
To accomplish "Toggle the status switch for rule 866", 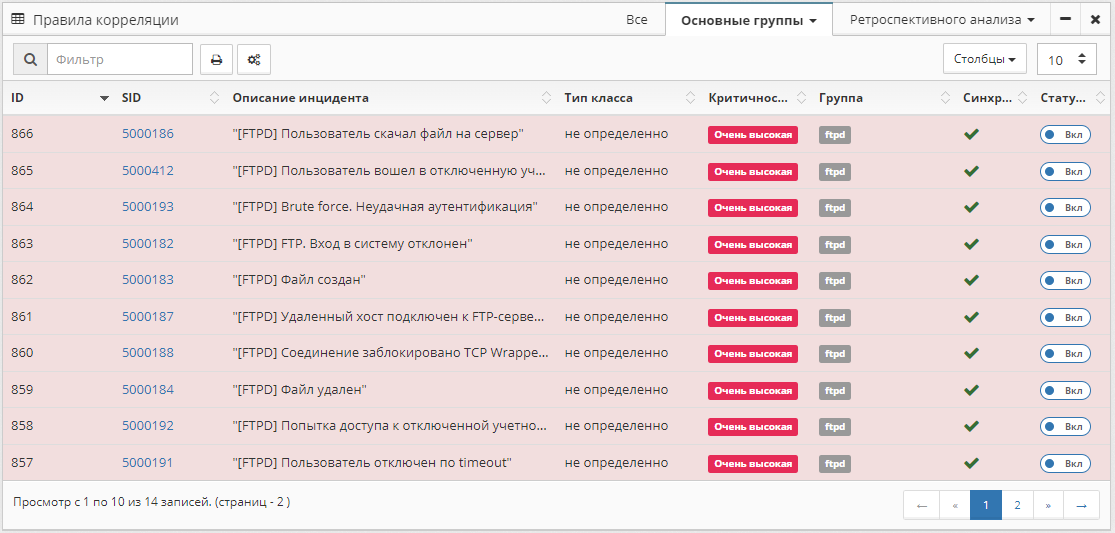I will [x=1065, y=135].
